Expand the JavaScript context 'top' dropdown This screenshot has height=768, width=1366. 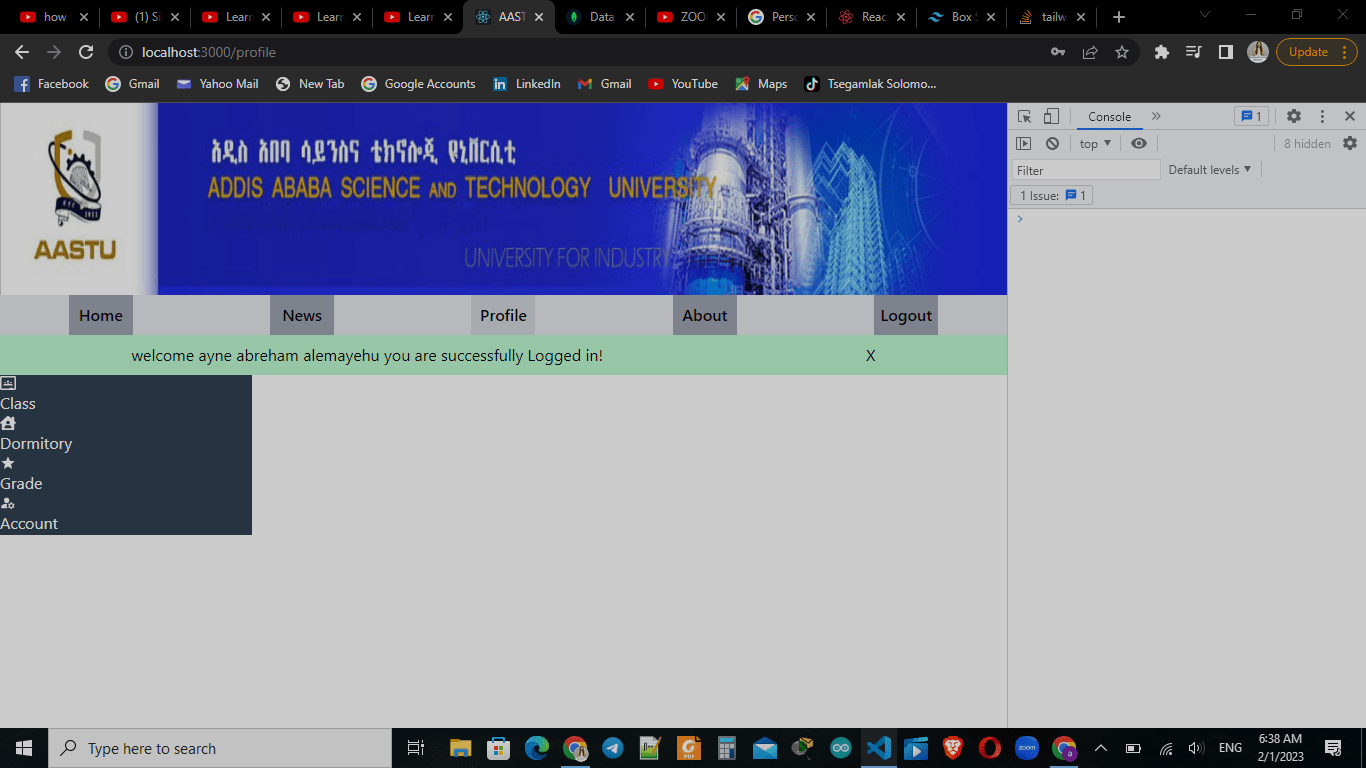pyautogui.click(x=1095, y=144)
